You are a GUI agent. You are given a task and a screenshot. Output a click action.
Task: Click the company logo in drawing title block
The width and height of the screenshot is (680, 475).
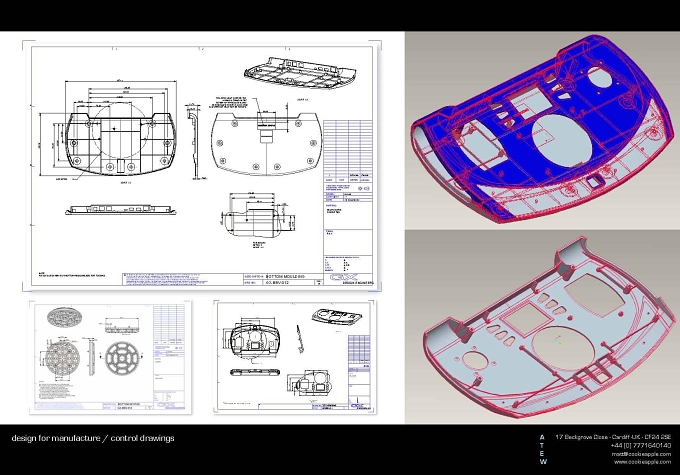pos(343,277)
